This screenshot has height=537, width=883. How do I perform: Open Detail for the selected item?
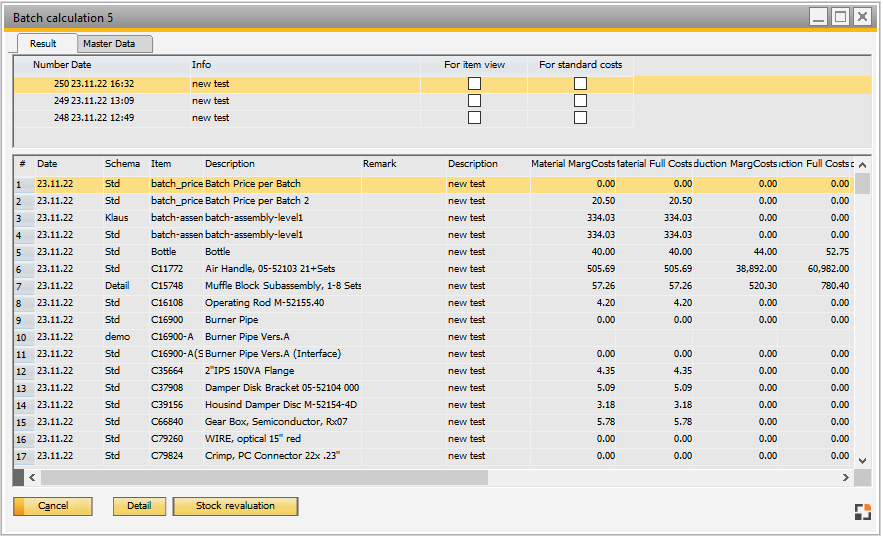tap(139, 506)
